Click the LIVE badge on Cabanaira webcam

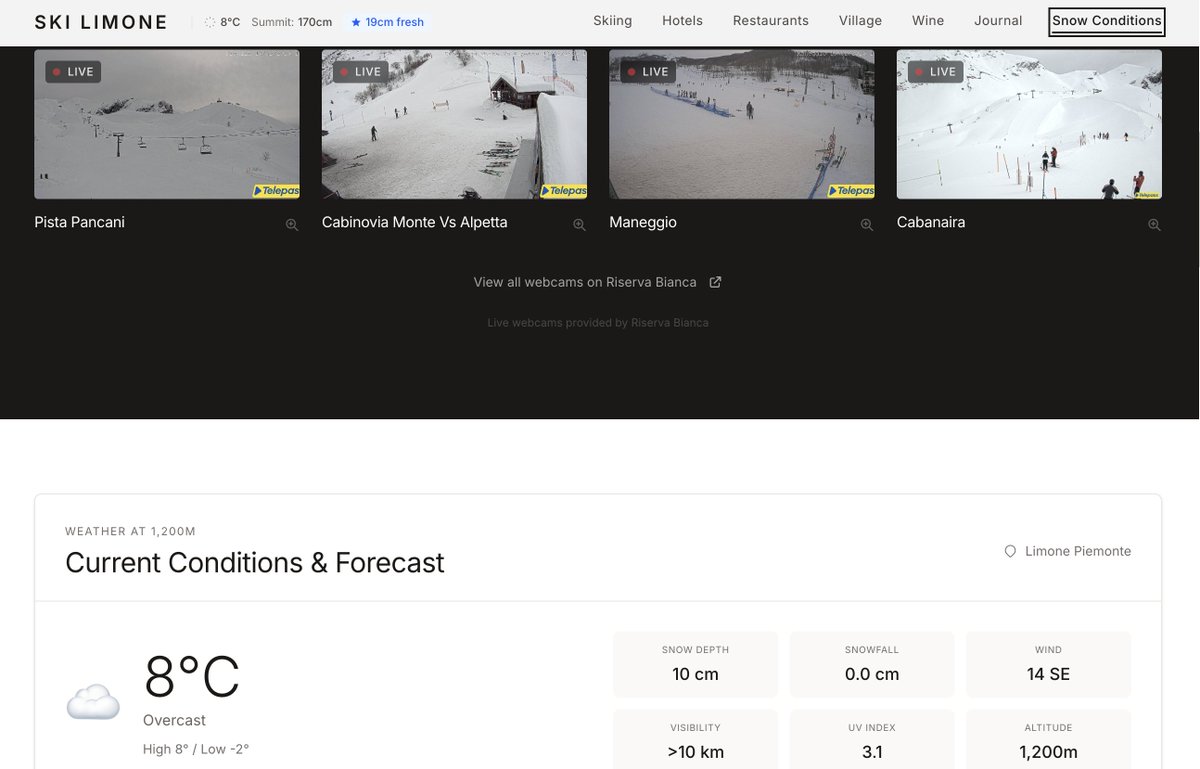tap(935, 72)
